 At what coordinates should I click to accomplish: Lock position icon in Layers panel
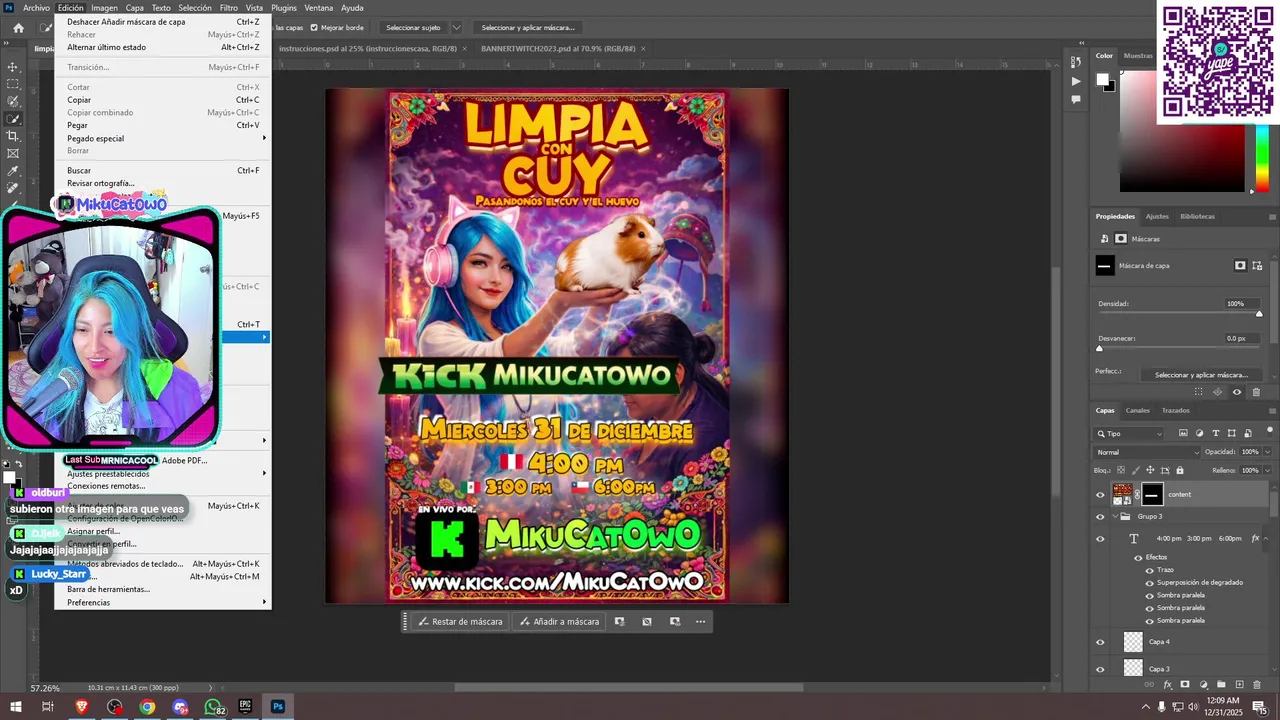click(1150, 470)
